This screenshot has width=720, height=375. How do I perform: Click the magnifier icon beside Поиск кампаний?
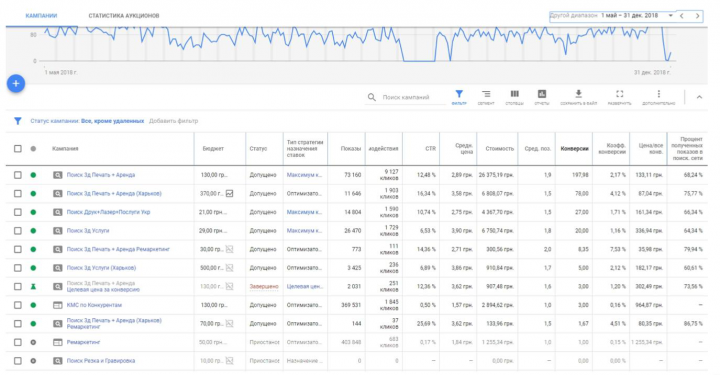(x=371, y=97)
